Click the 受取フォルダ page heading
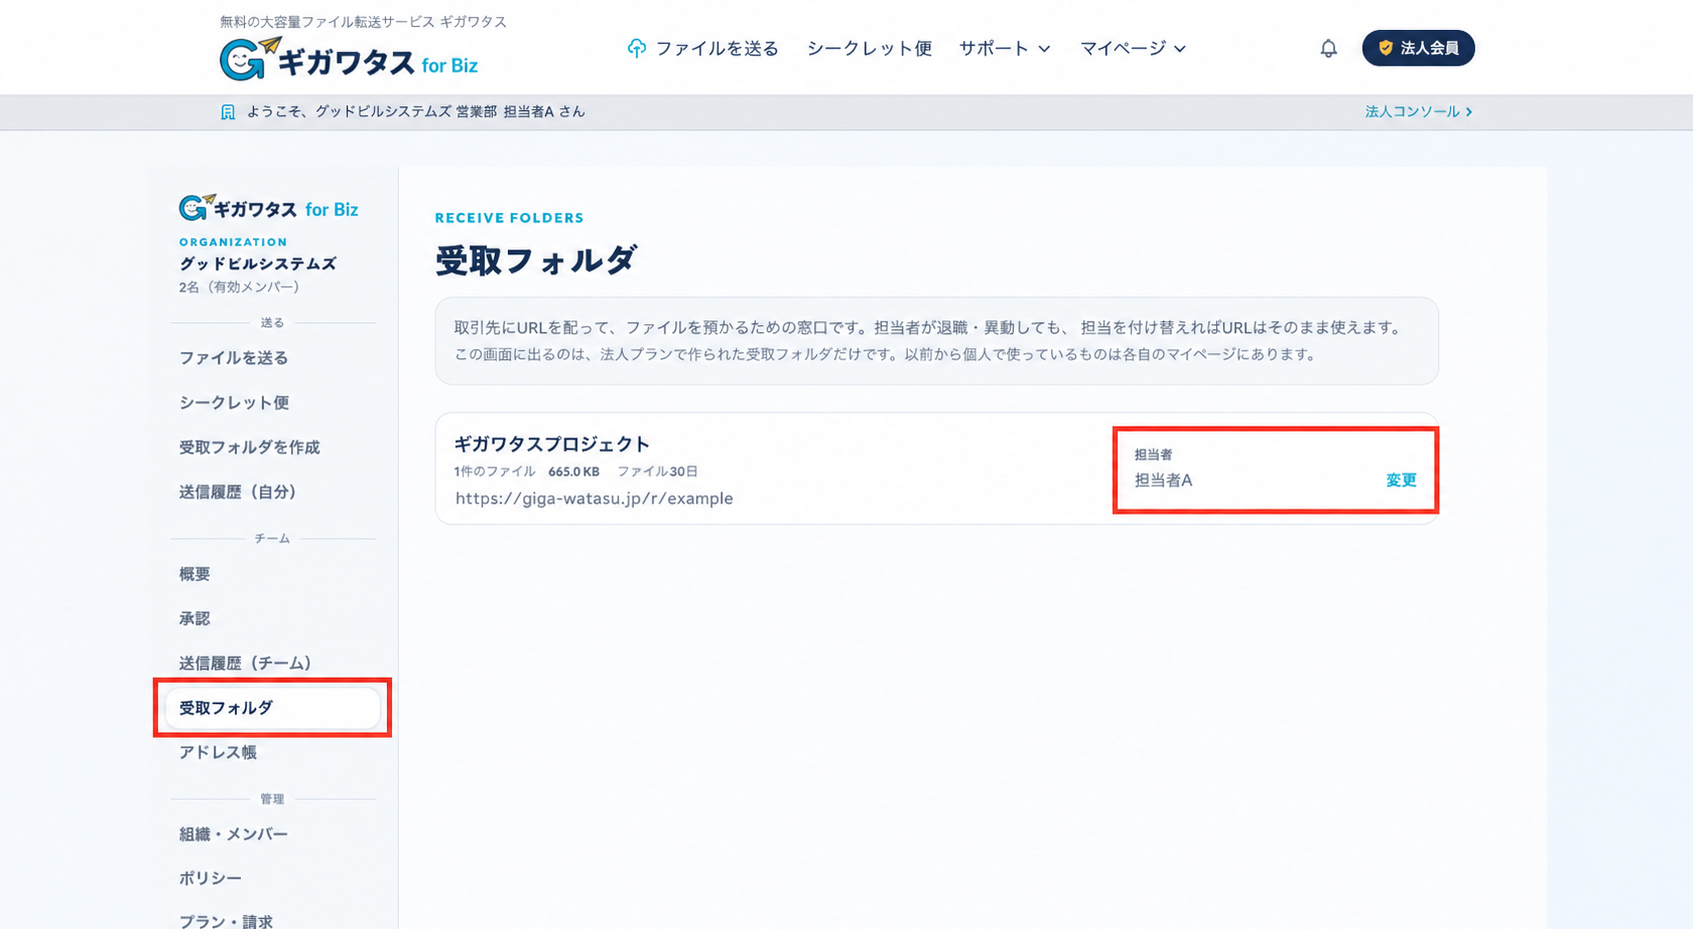This screenshot has width=1693, height=929. (x=535, y=261)
